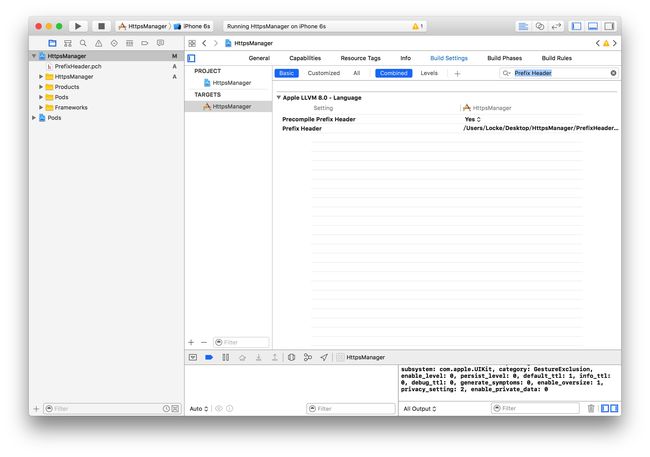
Task: Toggle the Debug area visibility
Action: tap(593, 26)
